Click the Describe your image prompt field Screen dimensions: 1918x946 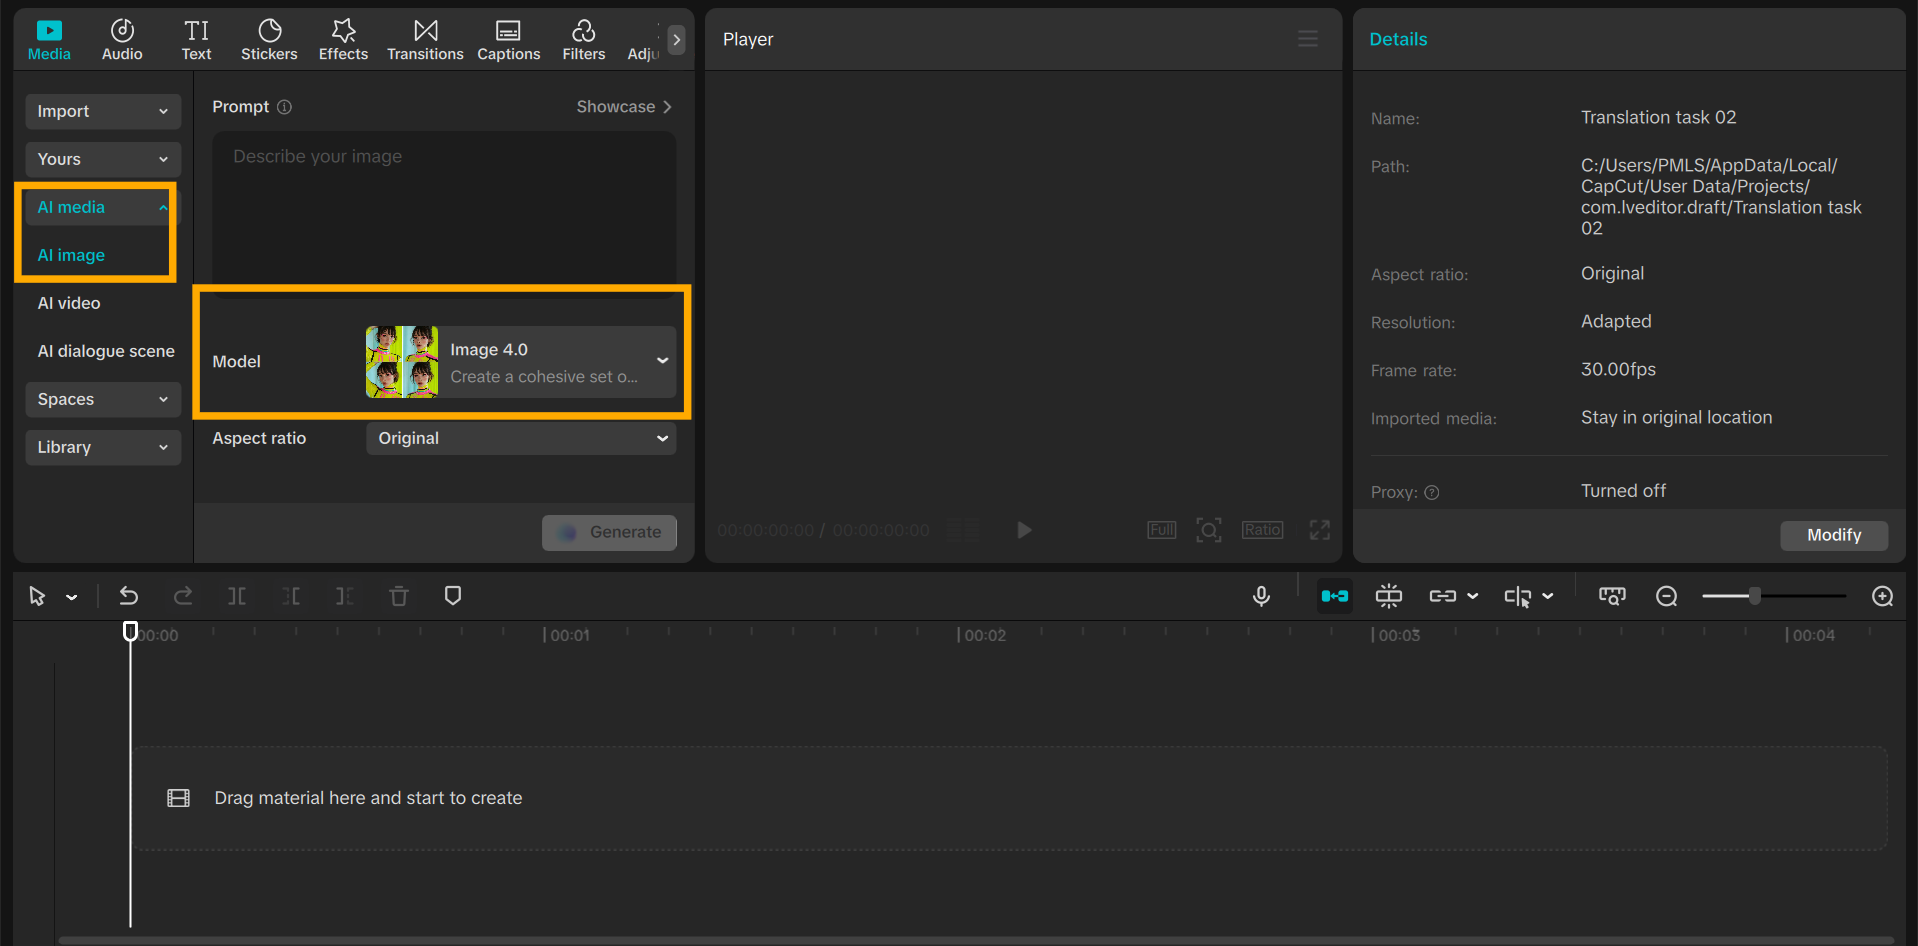tap(444, 208)
